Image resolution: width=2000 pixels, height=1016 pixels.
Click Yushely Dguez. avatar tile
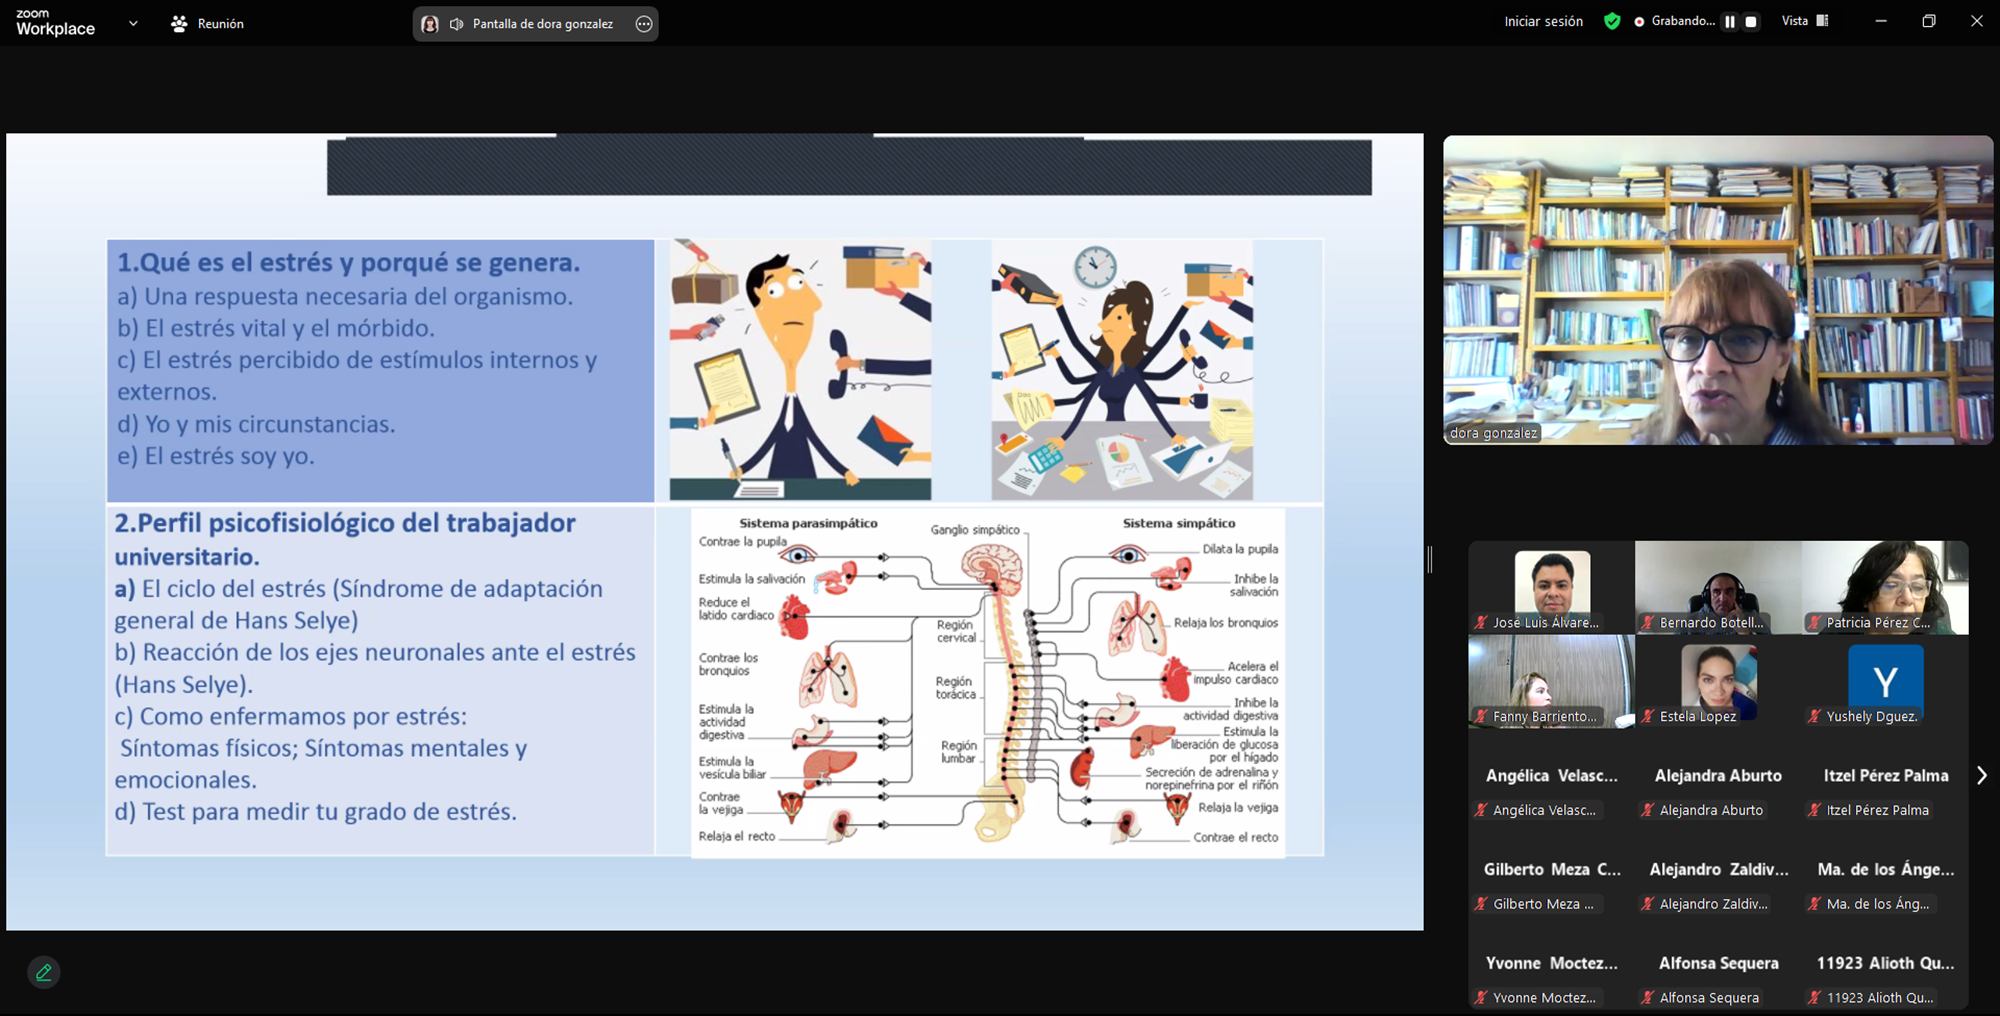(x=1885, y=683)
